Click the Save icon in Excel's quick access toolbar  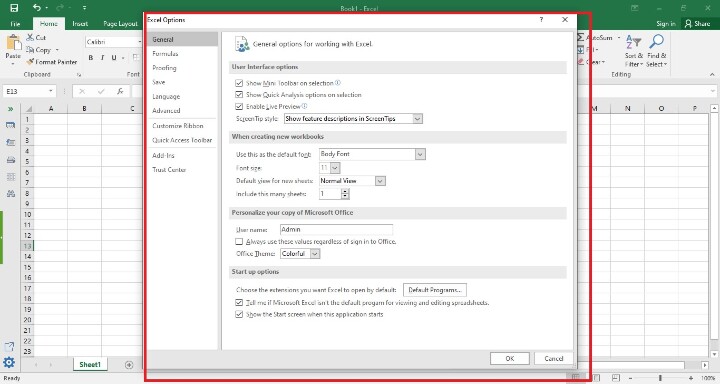[x=14, y=8]
